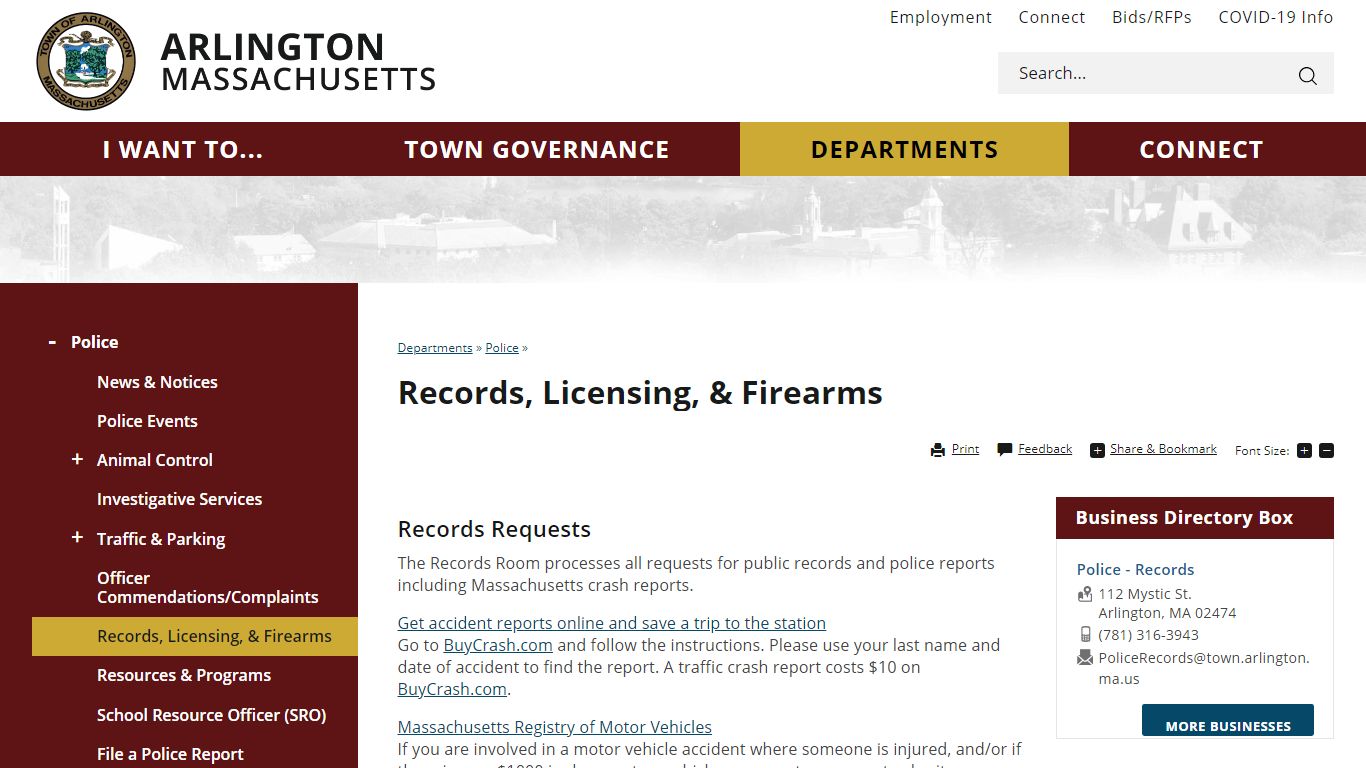1366x768 pixels.
Task: Open the Police - Records directory link
Action: tap(1135, 569)
